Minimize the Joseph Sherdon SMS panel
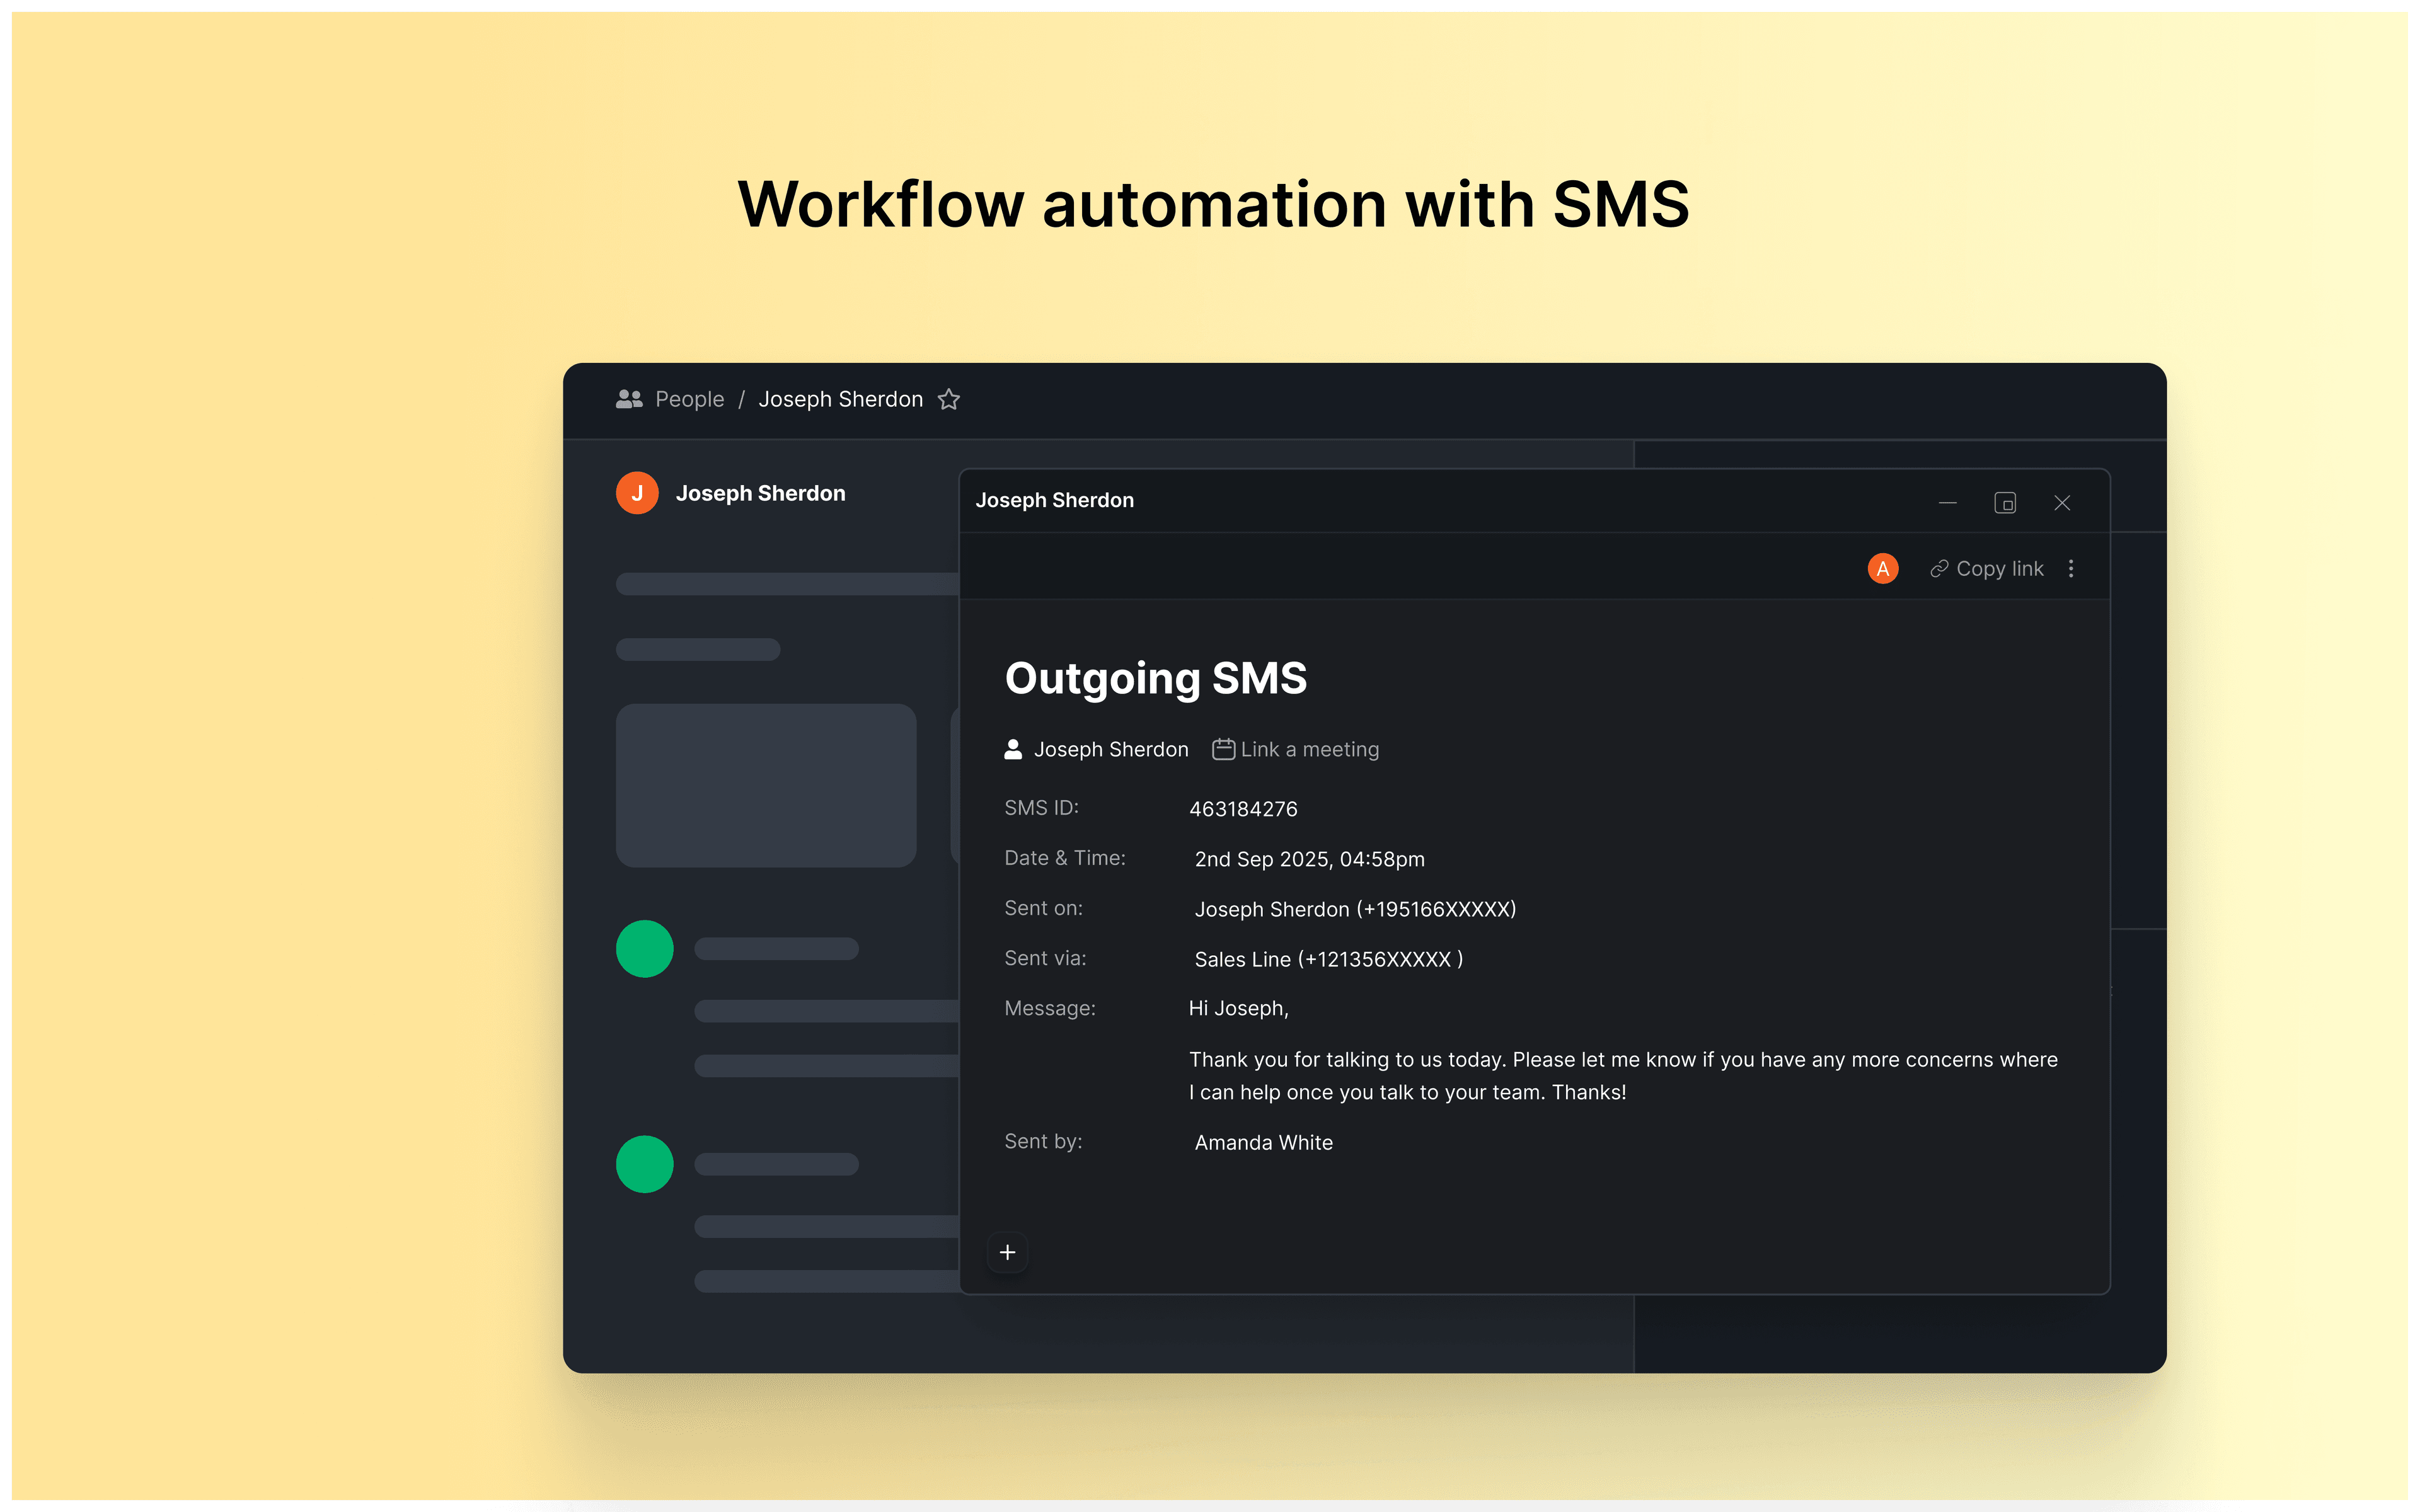The image size is (2420, 1512). coord(1947,502)
